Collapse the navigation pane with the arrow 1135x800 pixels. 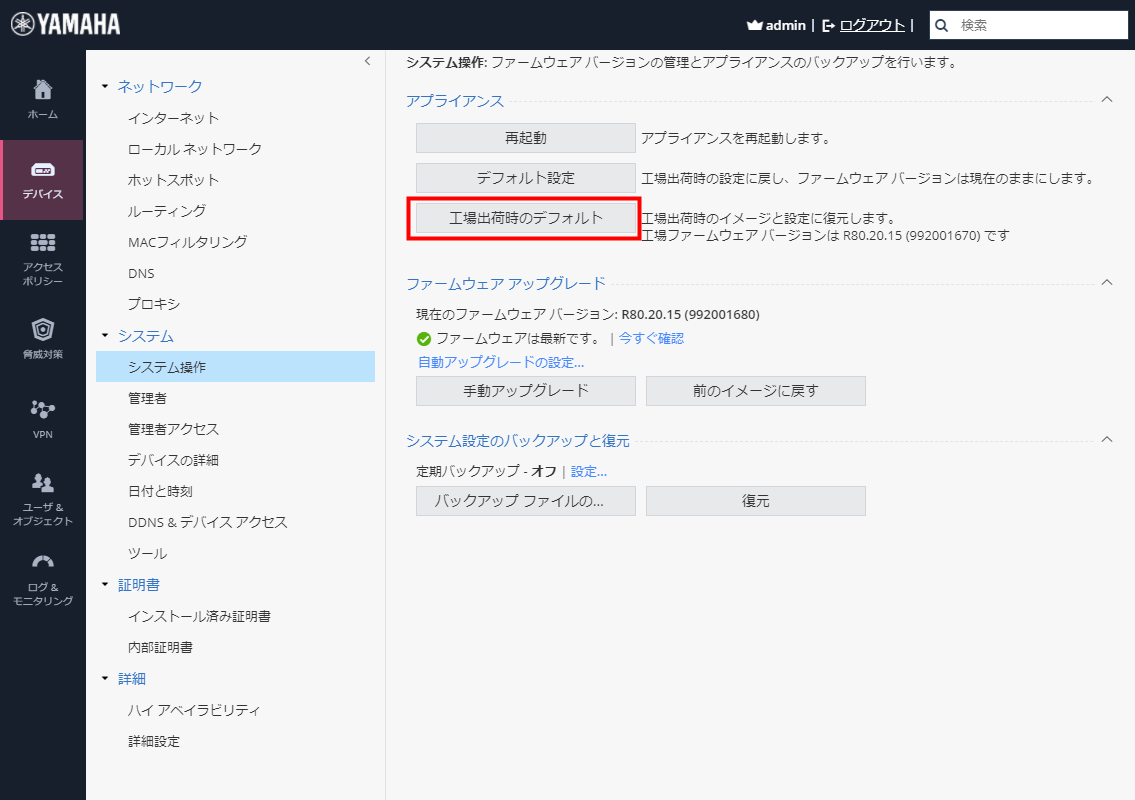367,60
